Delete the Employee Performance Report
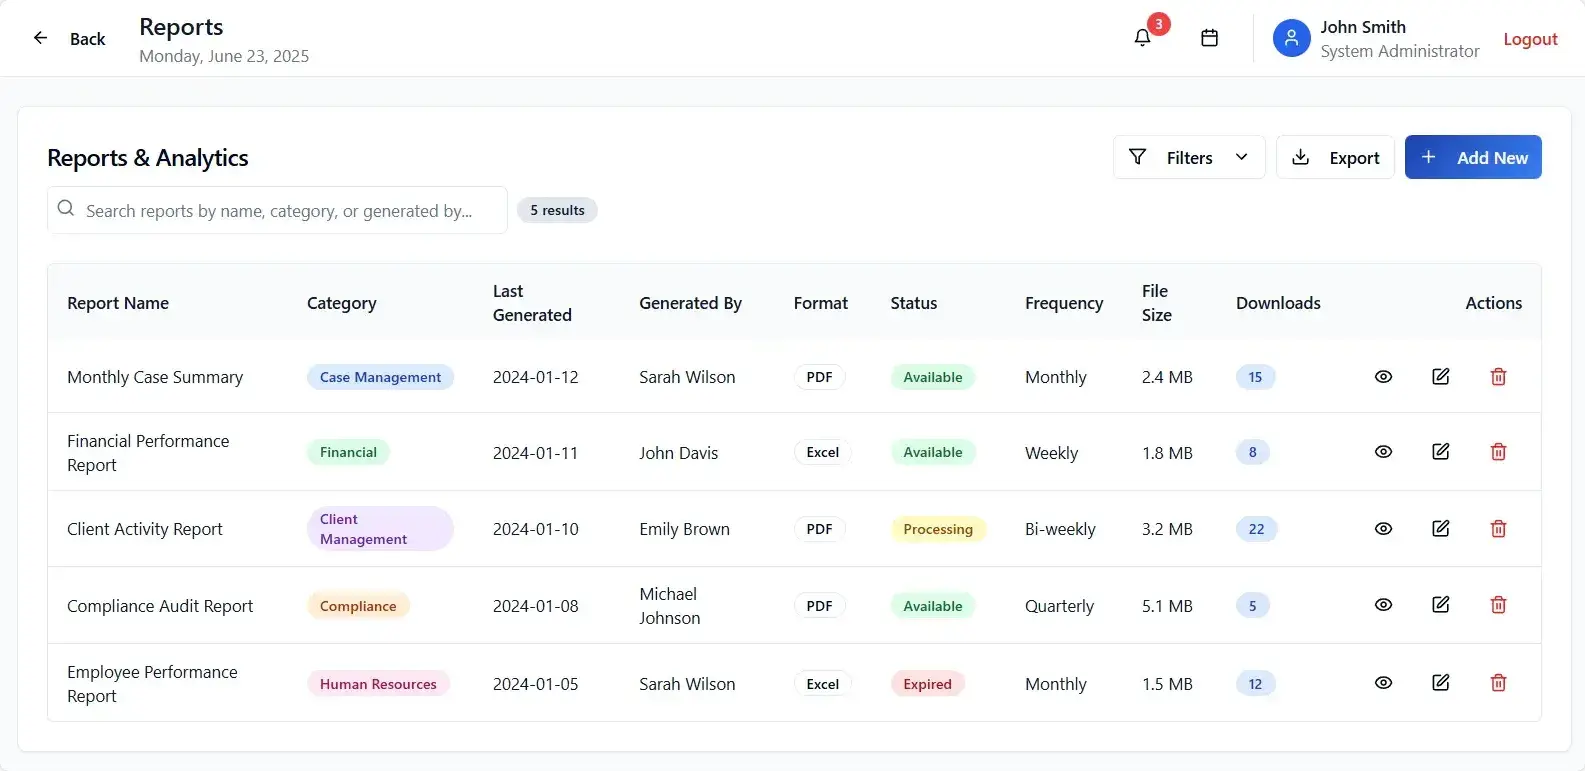1585x771 pixels. [x=1498, y=683]
